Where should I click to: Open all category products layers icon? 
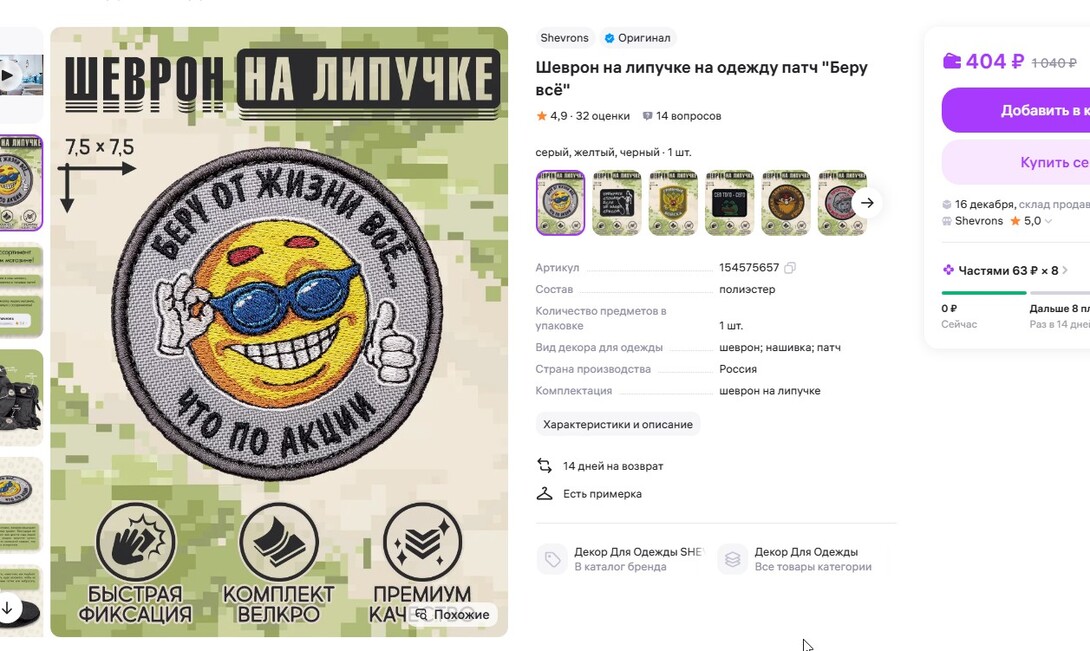pos(732,559)
